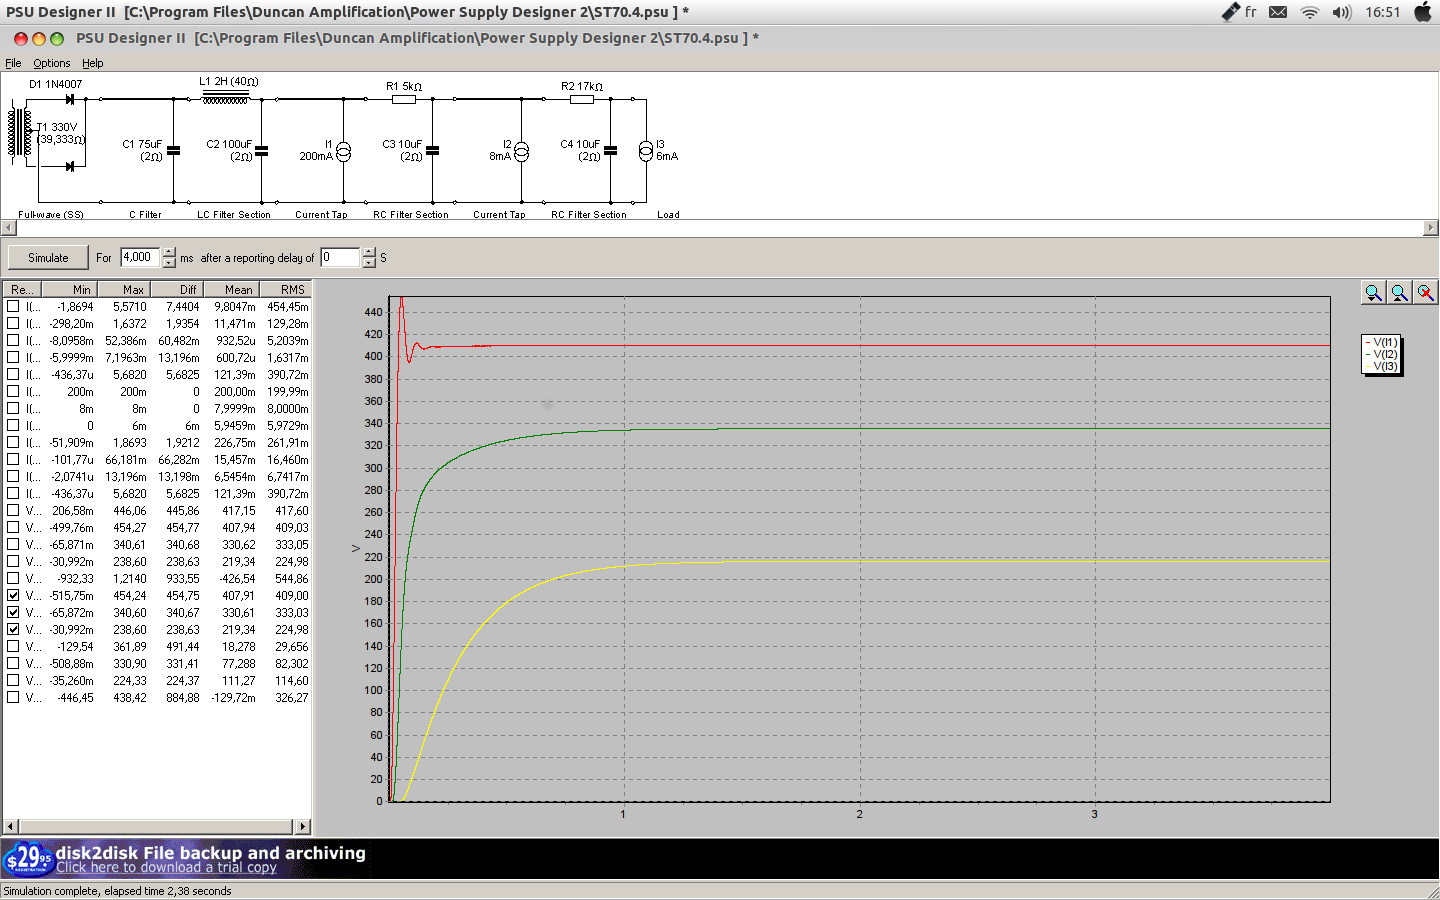
Task: Click the Mean column header
Action: pos(230,289)
